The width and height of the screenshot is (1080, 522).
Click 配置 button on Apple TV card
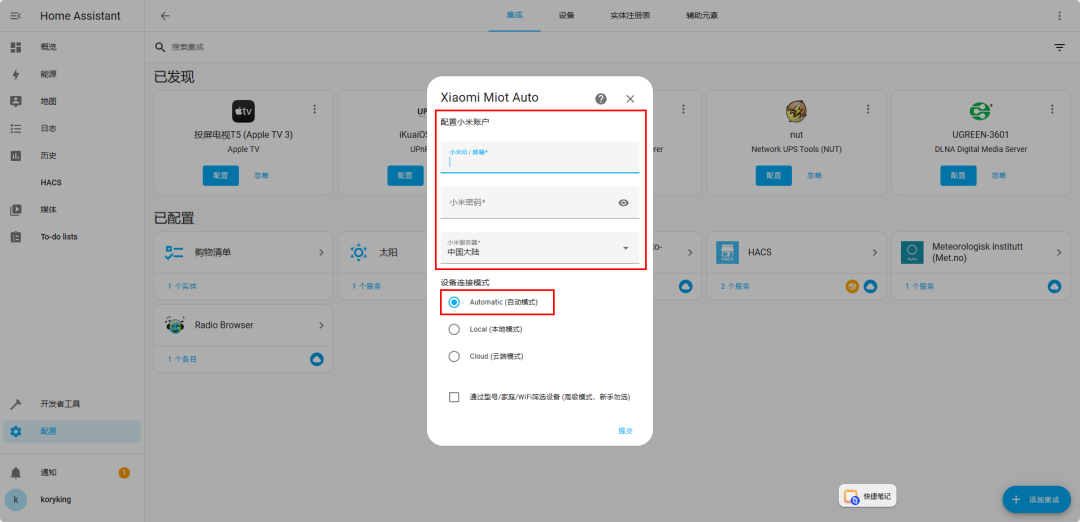point(220,176)
